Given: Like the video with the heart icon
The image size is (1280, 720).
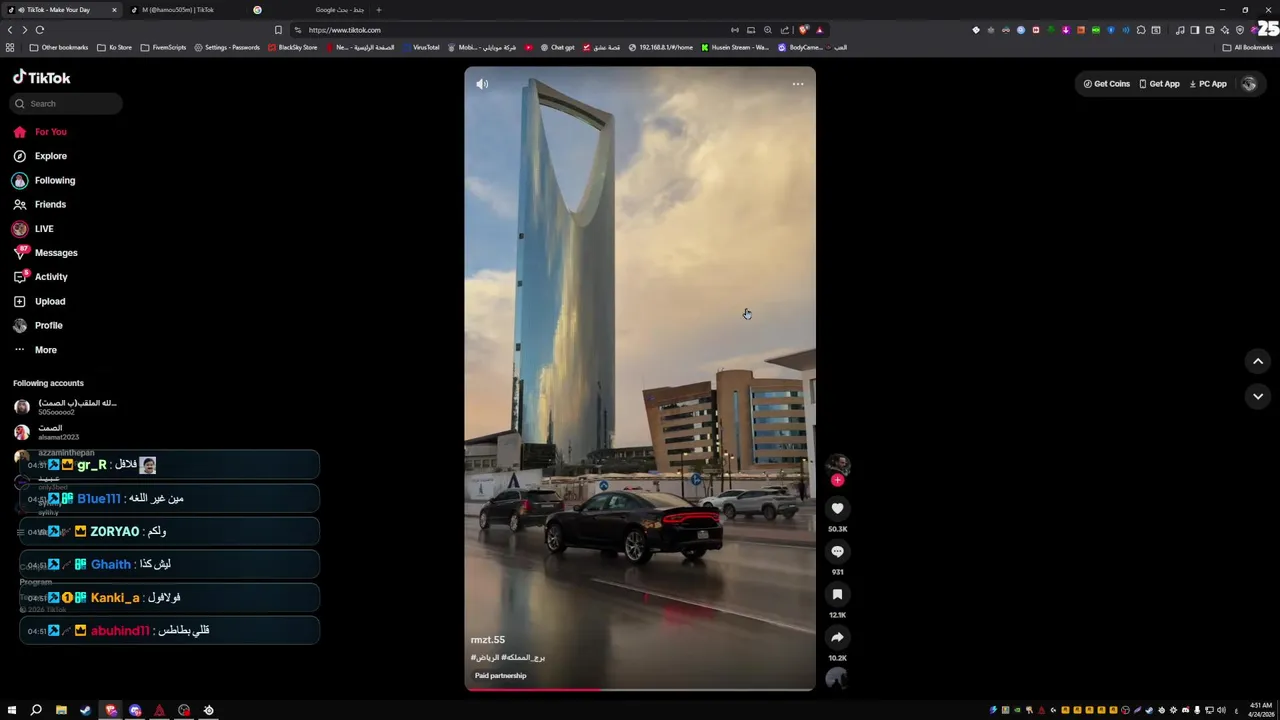Looking at the screenshot, I should coord(837,508).
